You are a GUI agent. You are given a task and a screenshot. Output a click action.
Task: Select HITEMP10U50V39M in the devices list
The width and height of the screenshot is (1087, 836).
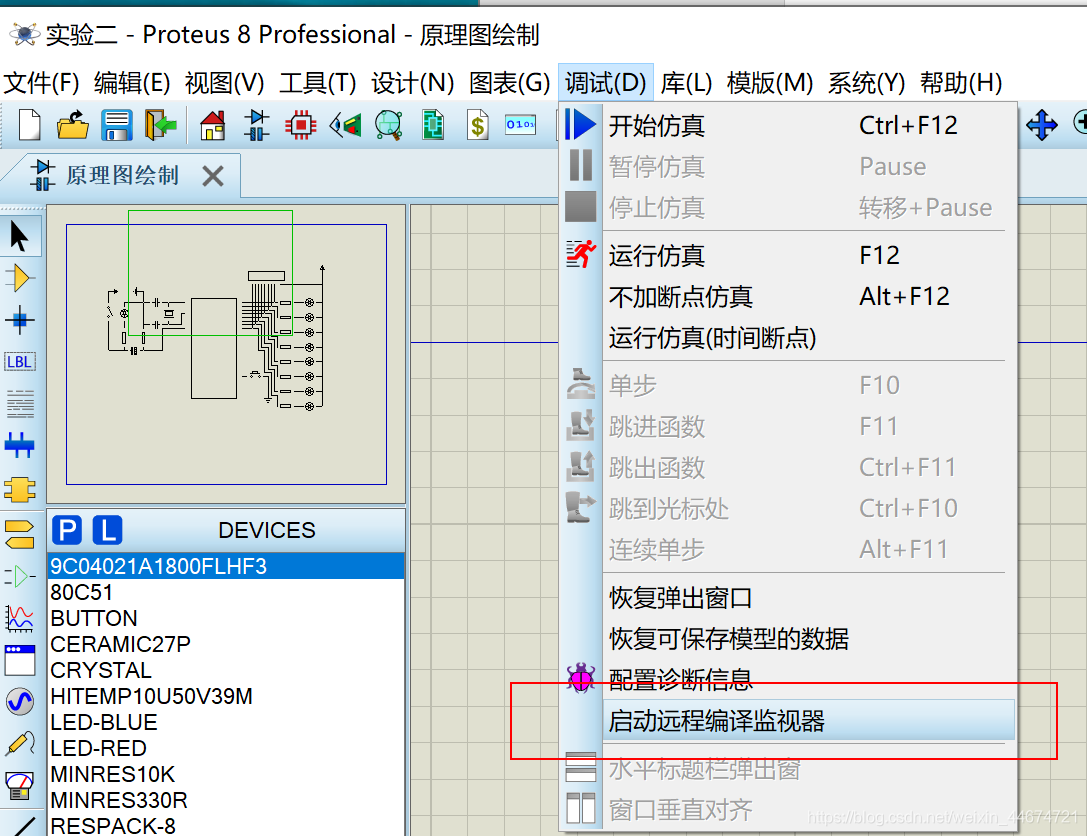coord(226,696)
